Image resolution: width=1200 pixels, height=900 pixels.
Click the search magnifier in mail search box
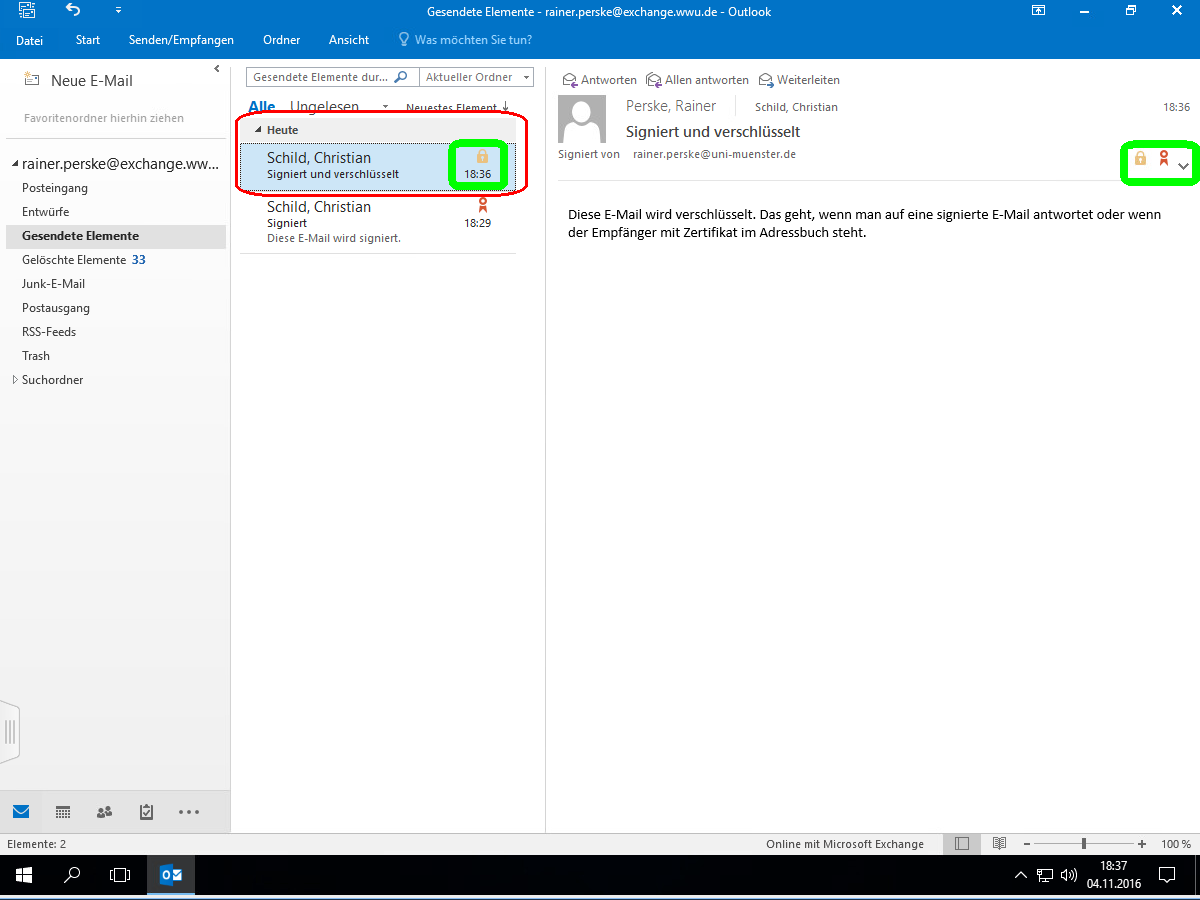(401, 77)
